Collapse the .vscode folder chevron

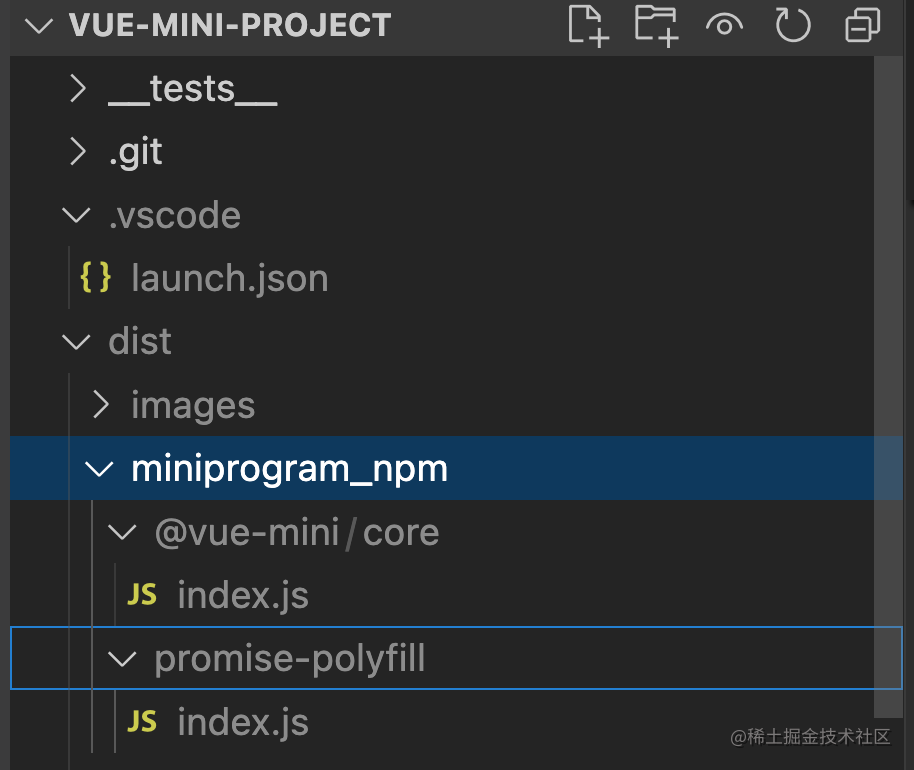tap(76, 215)
